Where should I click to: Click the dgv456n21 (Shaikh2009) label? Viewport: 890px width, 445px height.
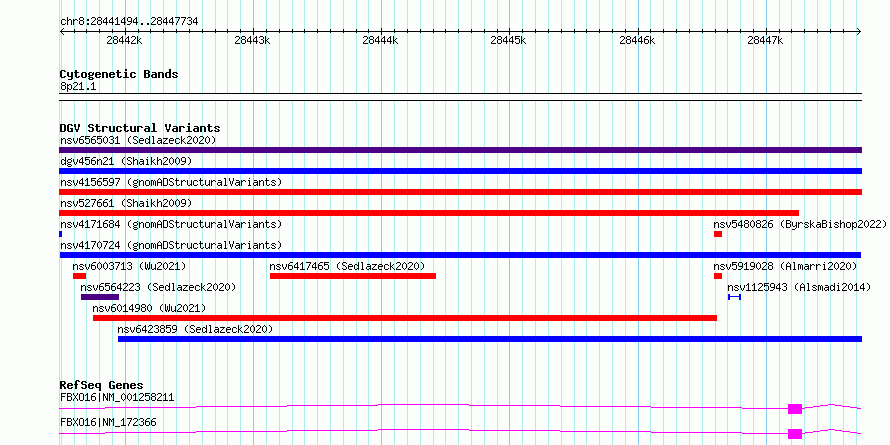(x=126, y=161)
